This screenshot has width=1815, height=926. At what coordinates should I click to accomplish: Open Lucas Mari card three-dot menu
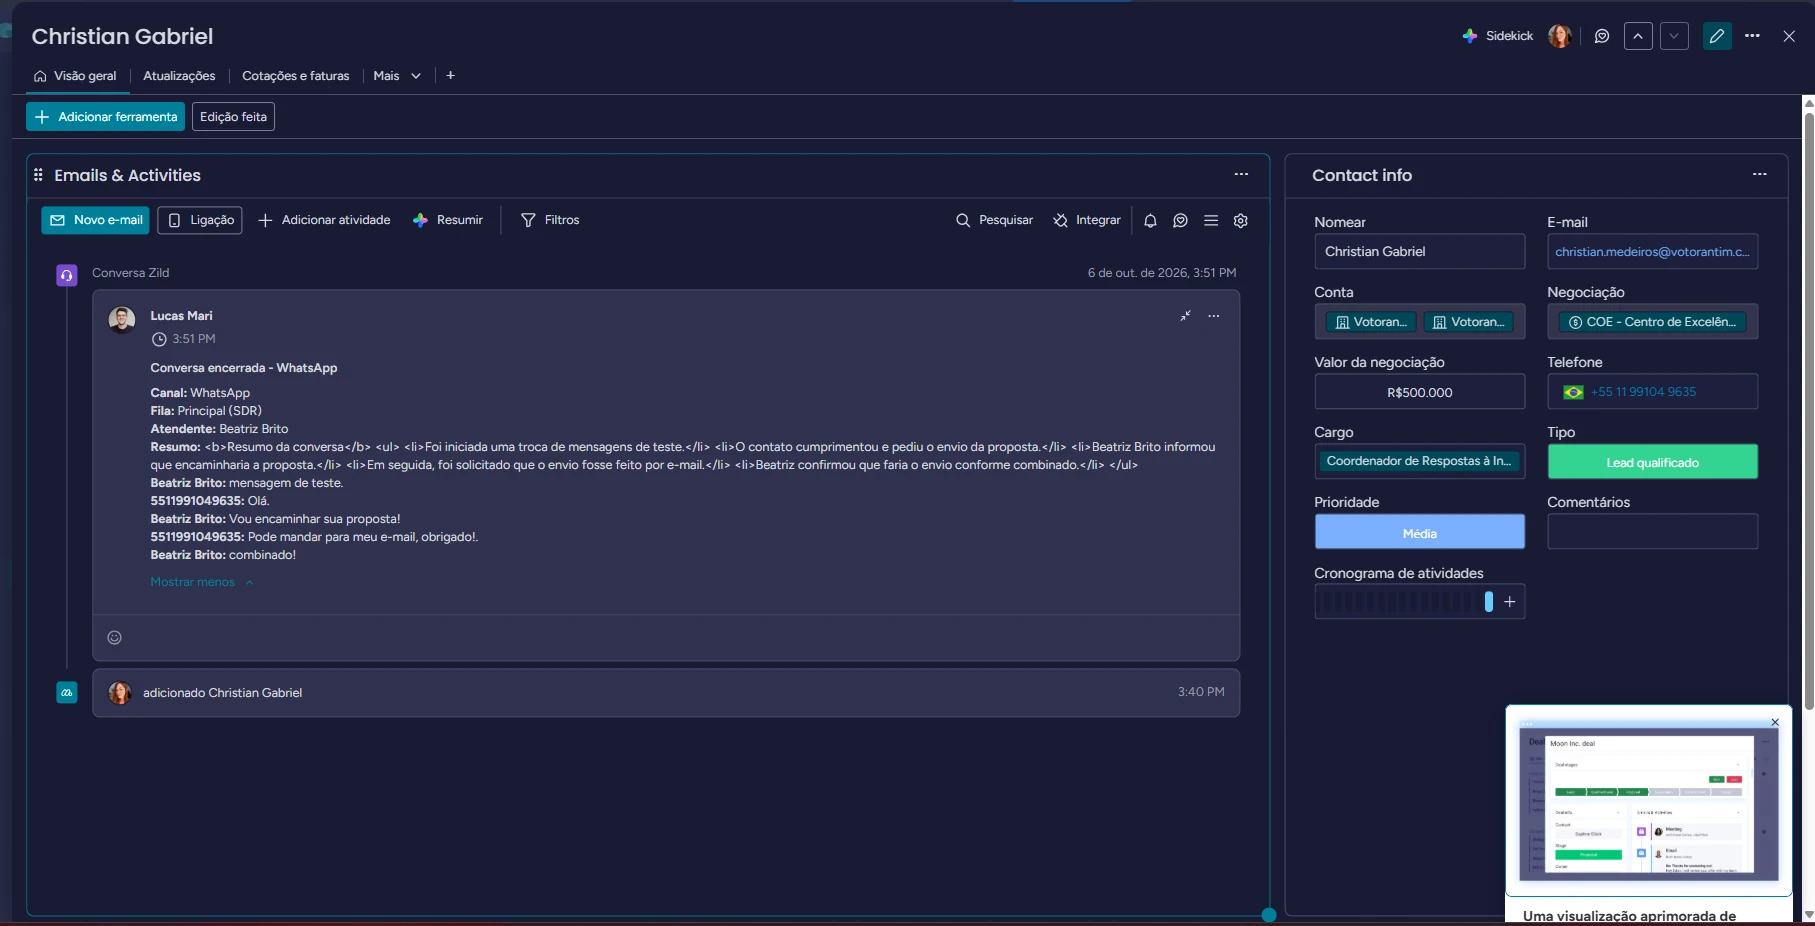[1213, 316]
